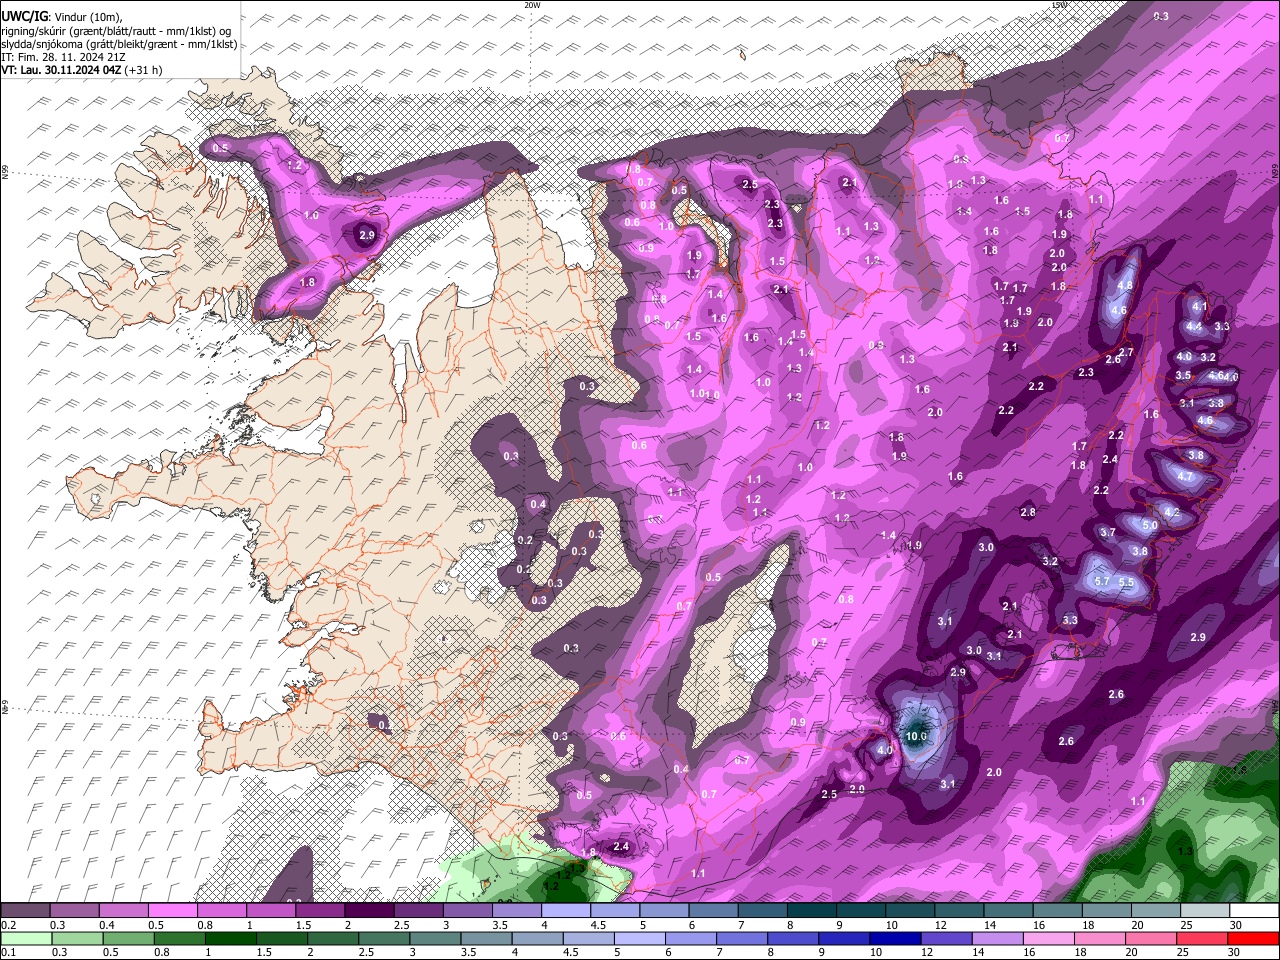The width and height of the screenshot is (1280, 960).
Task: Click the rigning/skúrir legend description line
Action: click(116, 31)
